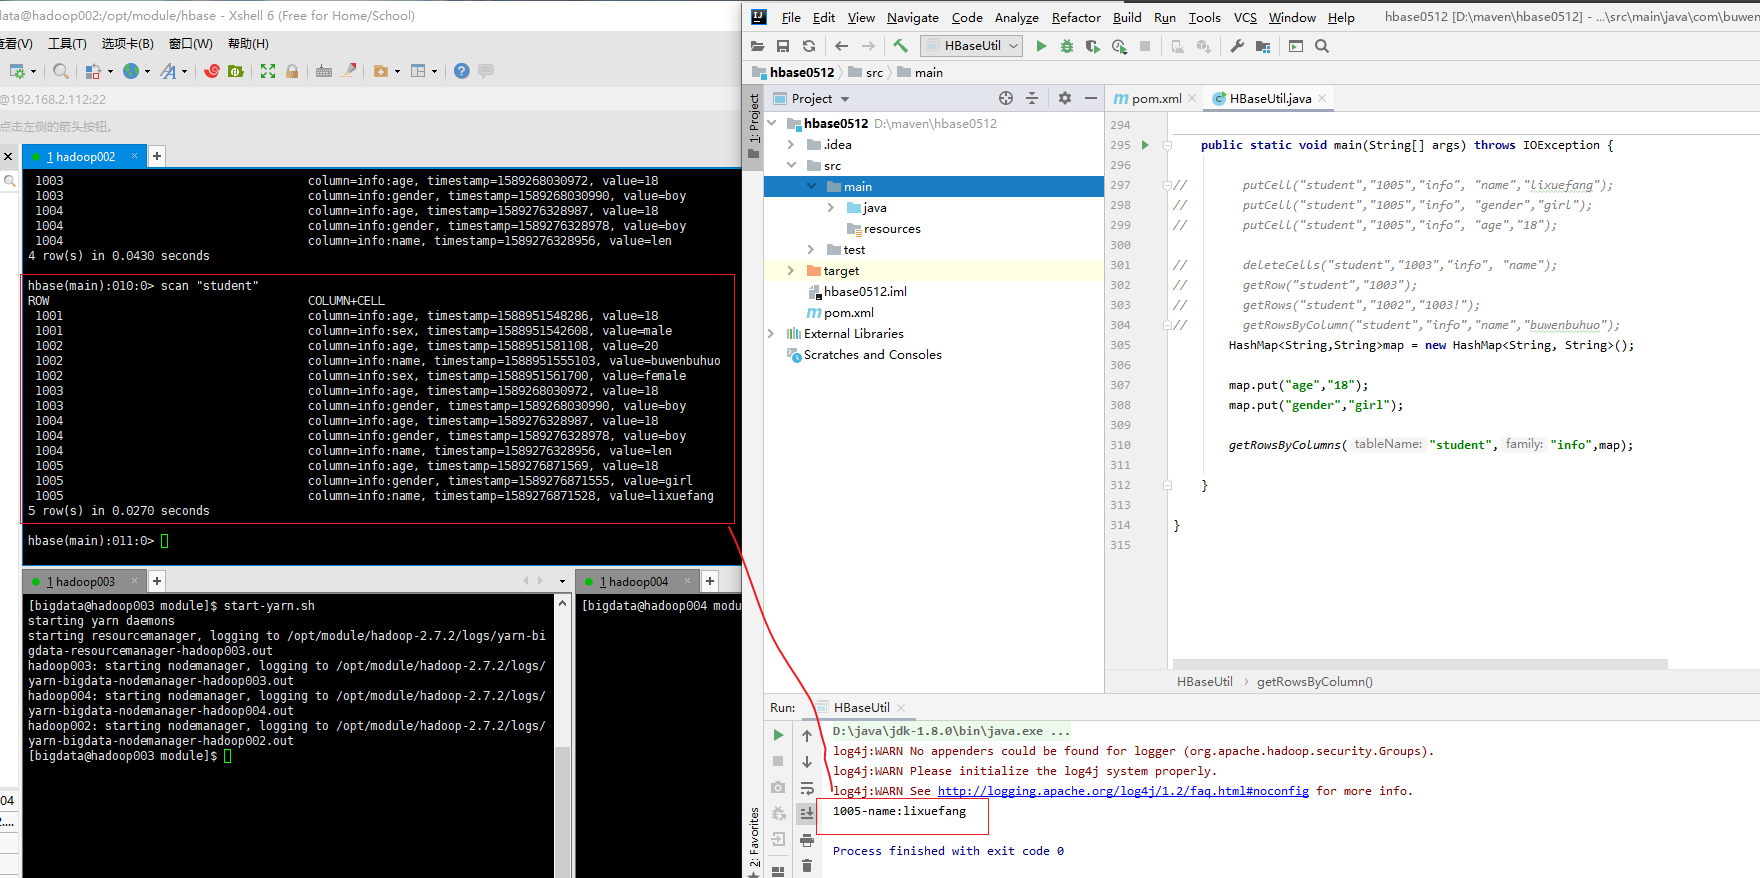This screenshot has width=1760, height=878.
Task: Expand the java folder node
Action: (831, 208)
